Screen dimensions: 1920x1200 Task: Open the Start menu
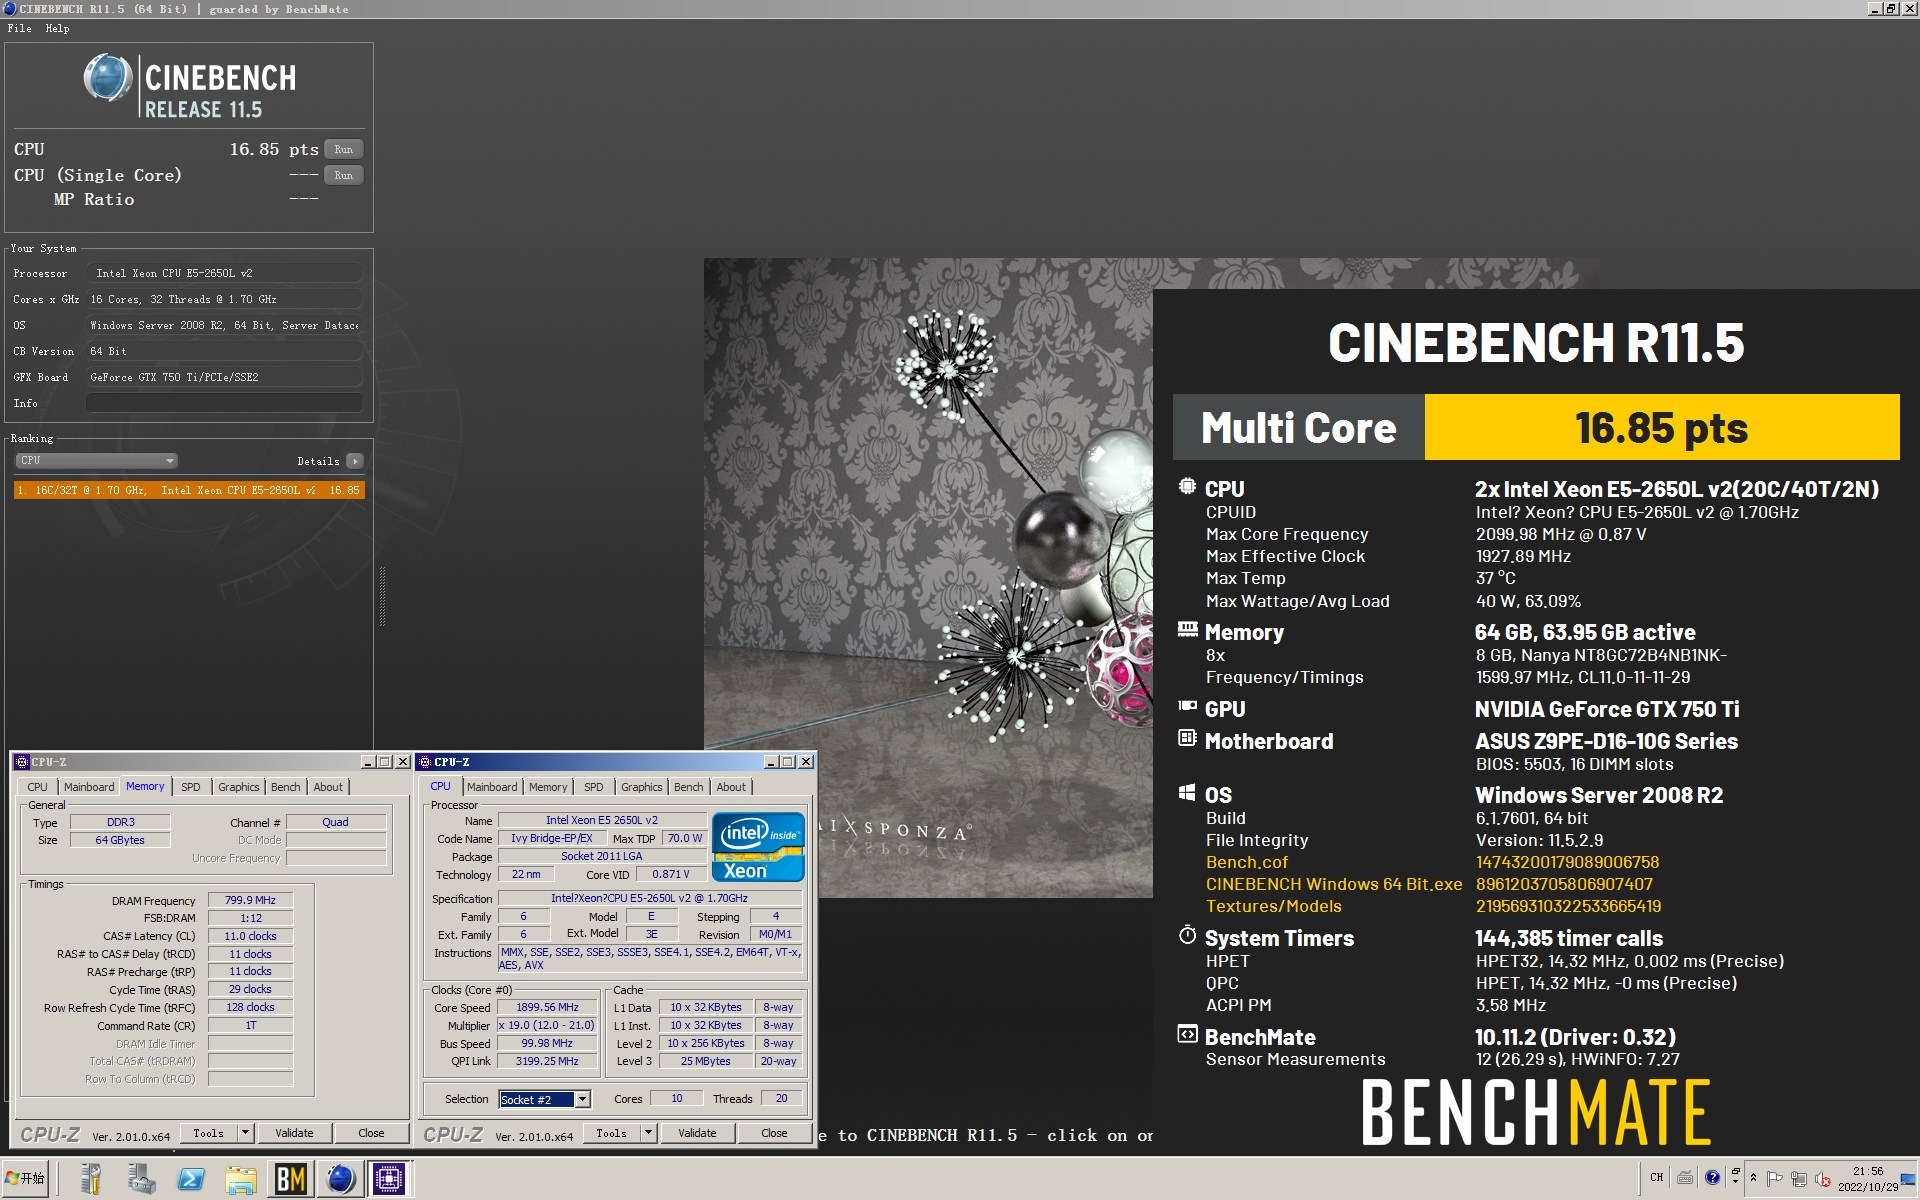coord(25,1178)
